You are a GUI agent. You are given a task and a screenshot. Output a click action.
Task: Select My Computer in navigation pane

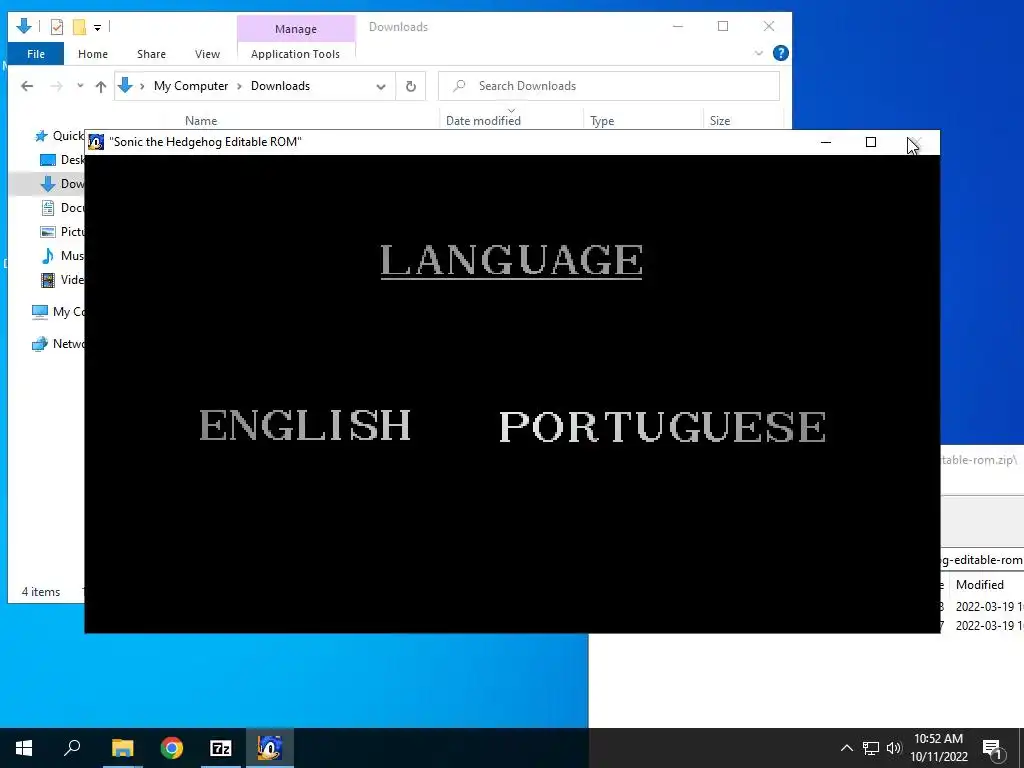click(59, 312)
